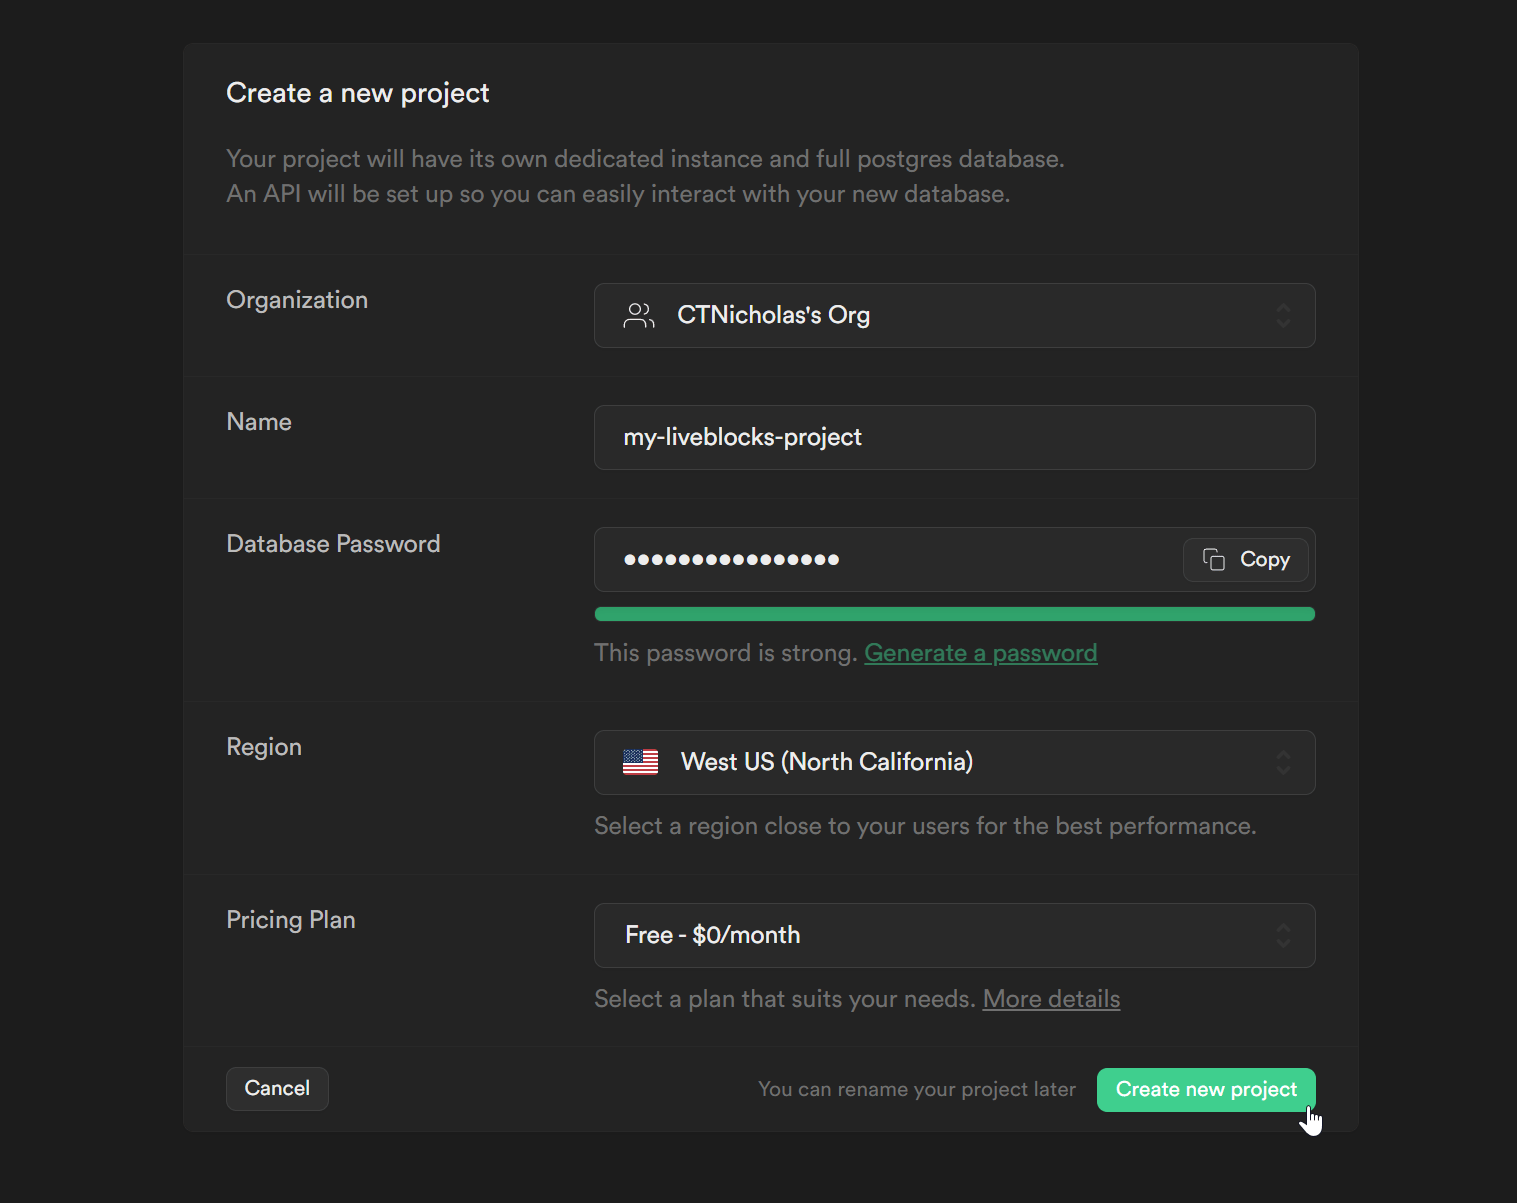
Task: Click the up-down chevron on Pricing Plan selector
Action: 1284,935
